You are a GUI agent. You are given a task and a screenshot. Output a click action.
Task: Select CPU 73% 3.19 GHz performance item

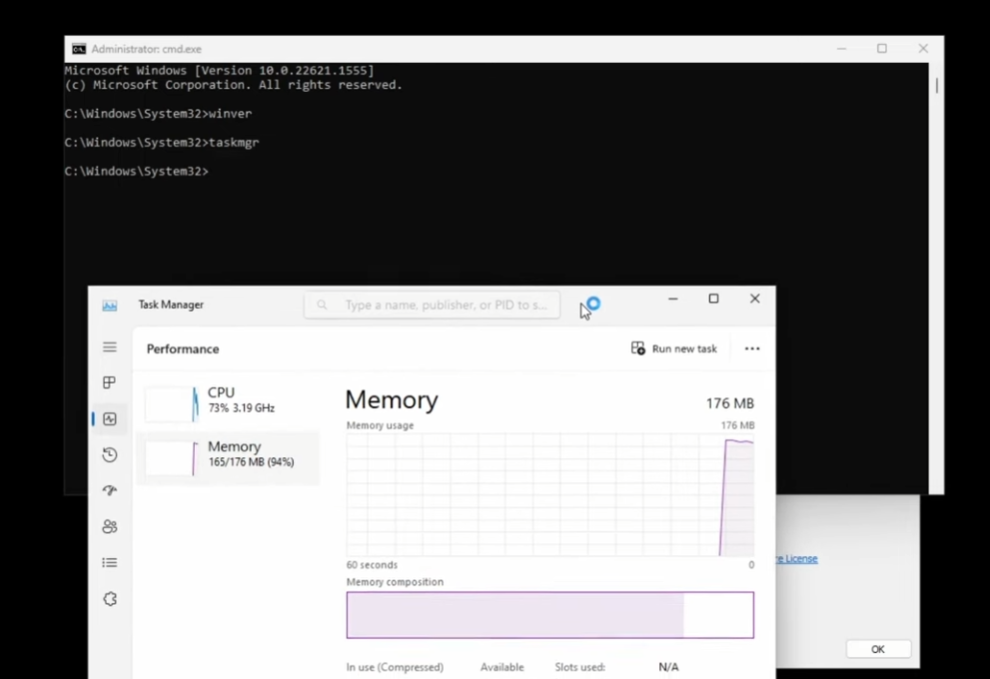click(229, 402)
